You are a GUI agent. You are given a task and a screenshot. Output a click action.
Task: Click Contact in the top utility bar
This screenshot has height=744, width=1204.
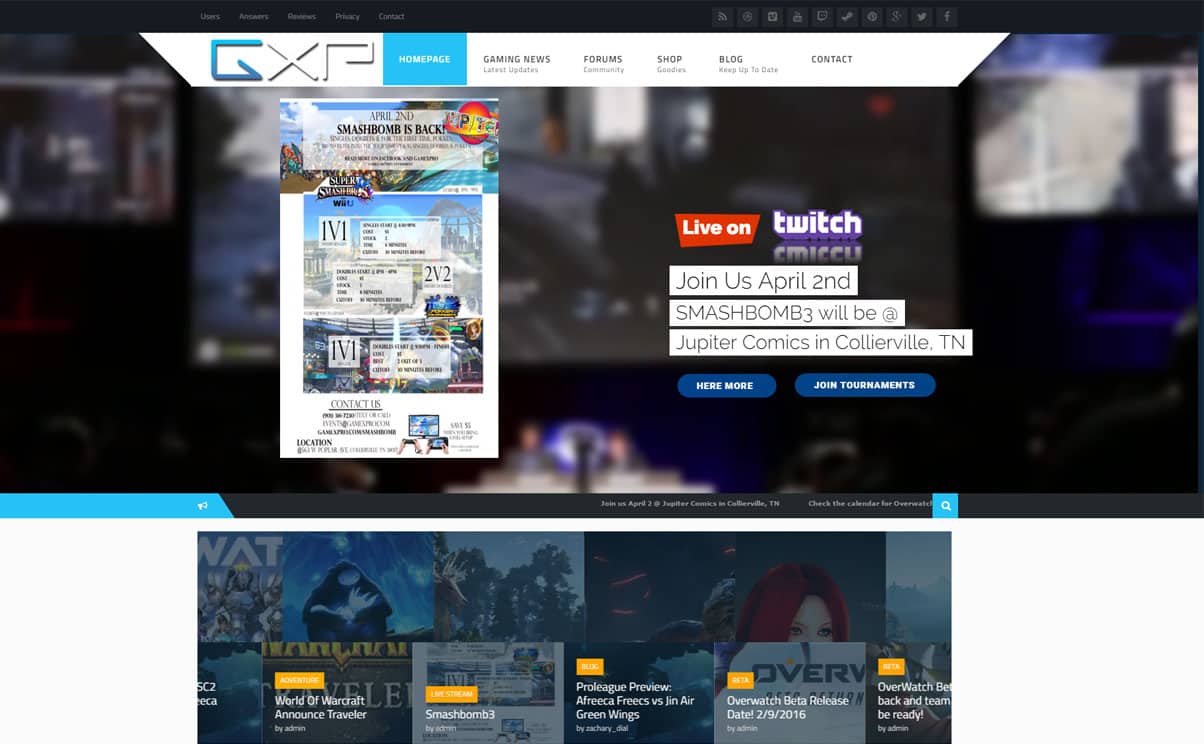point(392,16)
